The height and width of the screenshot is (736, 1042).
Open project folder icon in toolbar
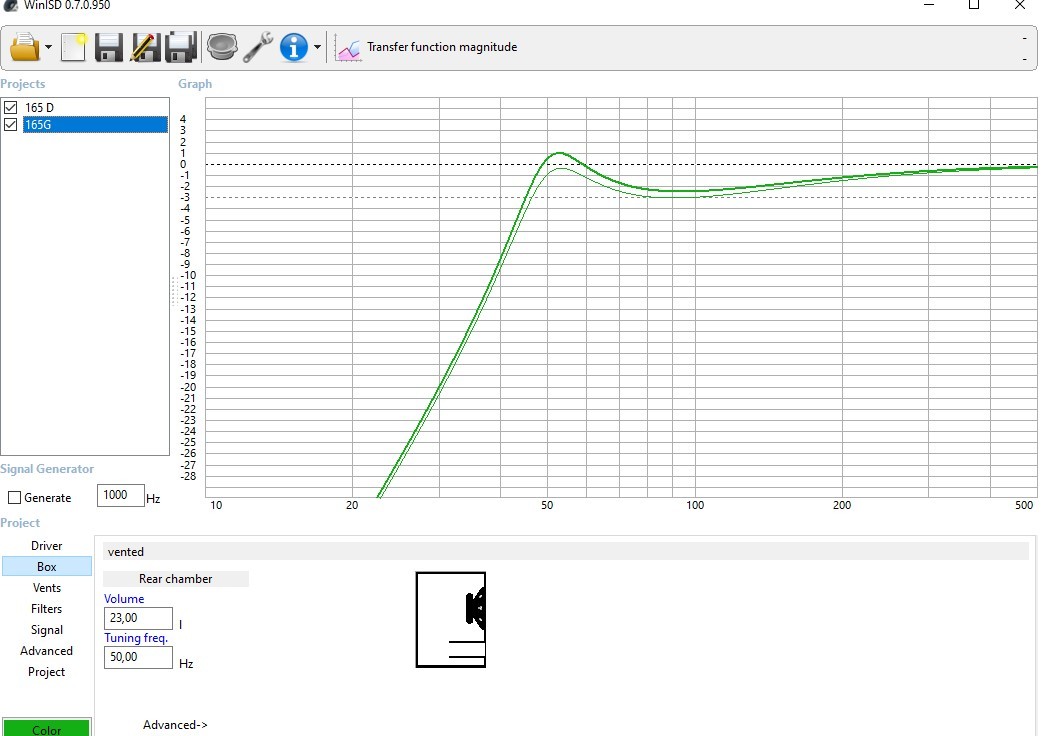(25, 47)
